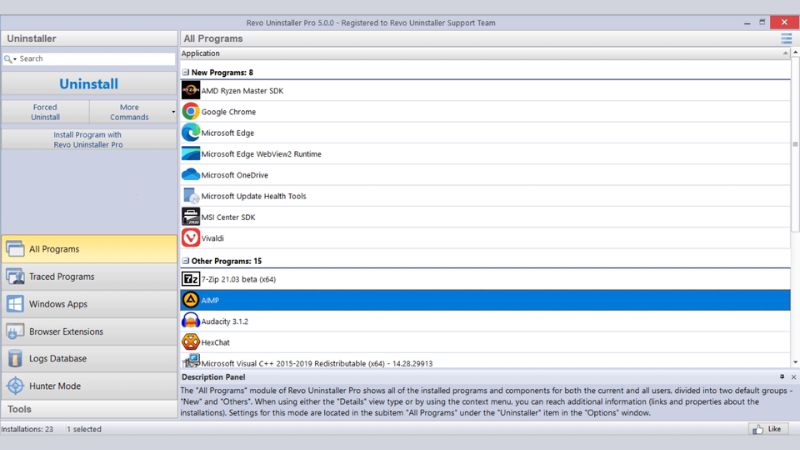The width and height of the screenshot is (800, 450).
Task: Select Microsoft Update Health Tools entry
Action: click(x=254, y=196)
